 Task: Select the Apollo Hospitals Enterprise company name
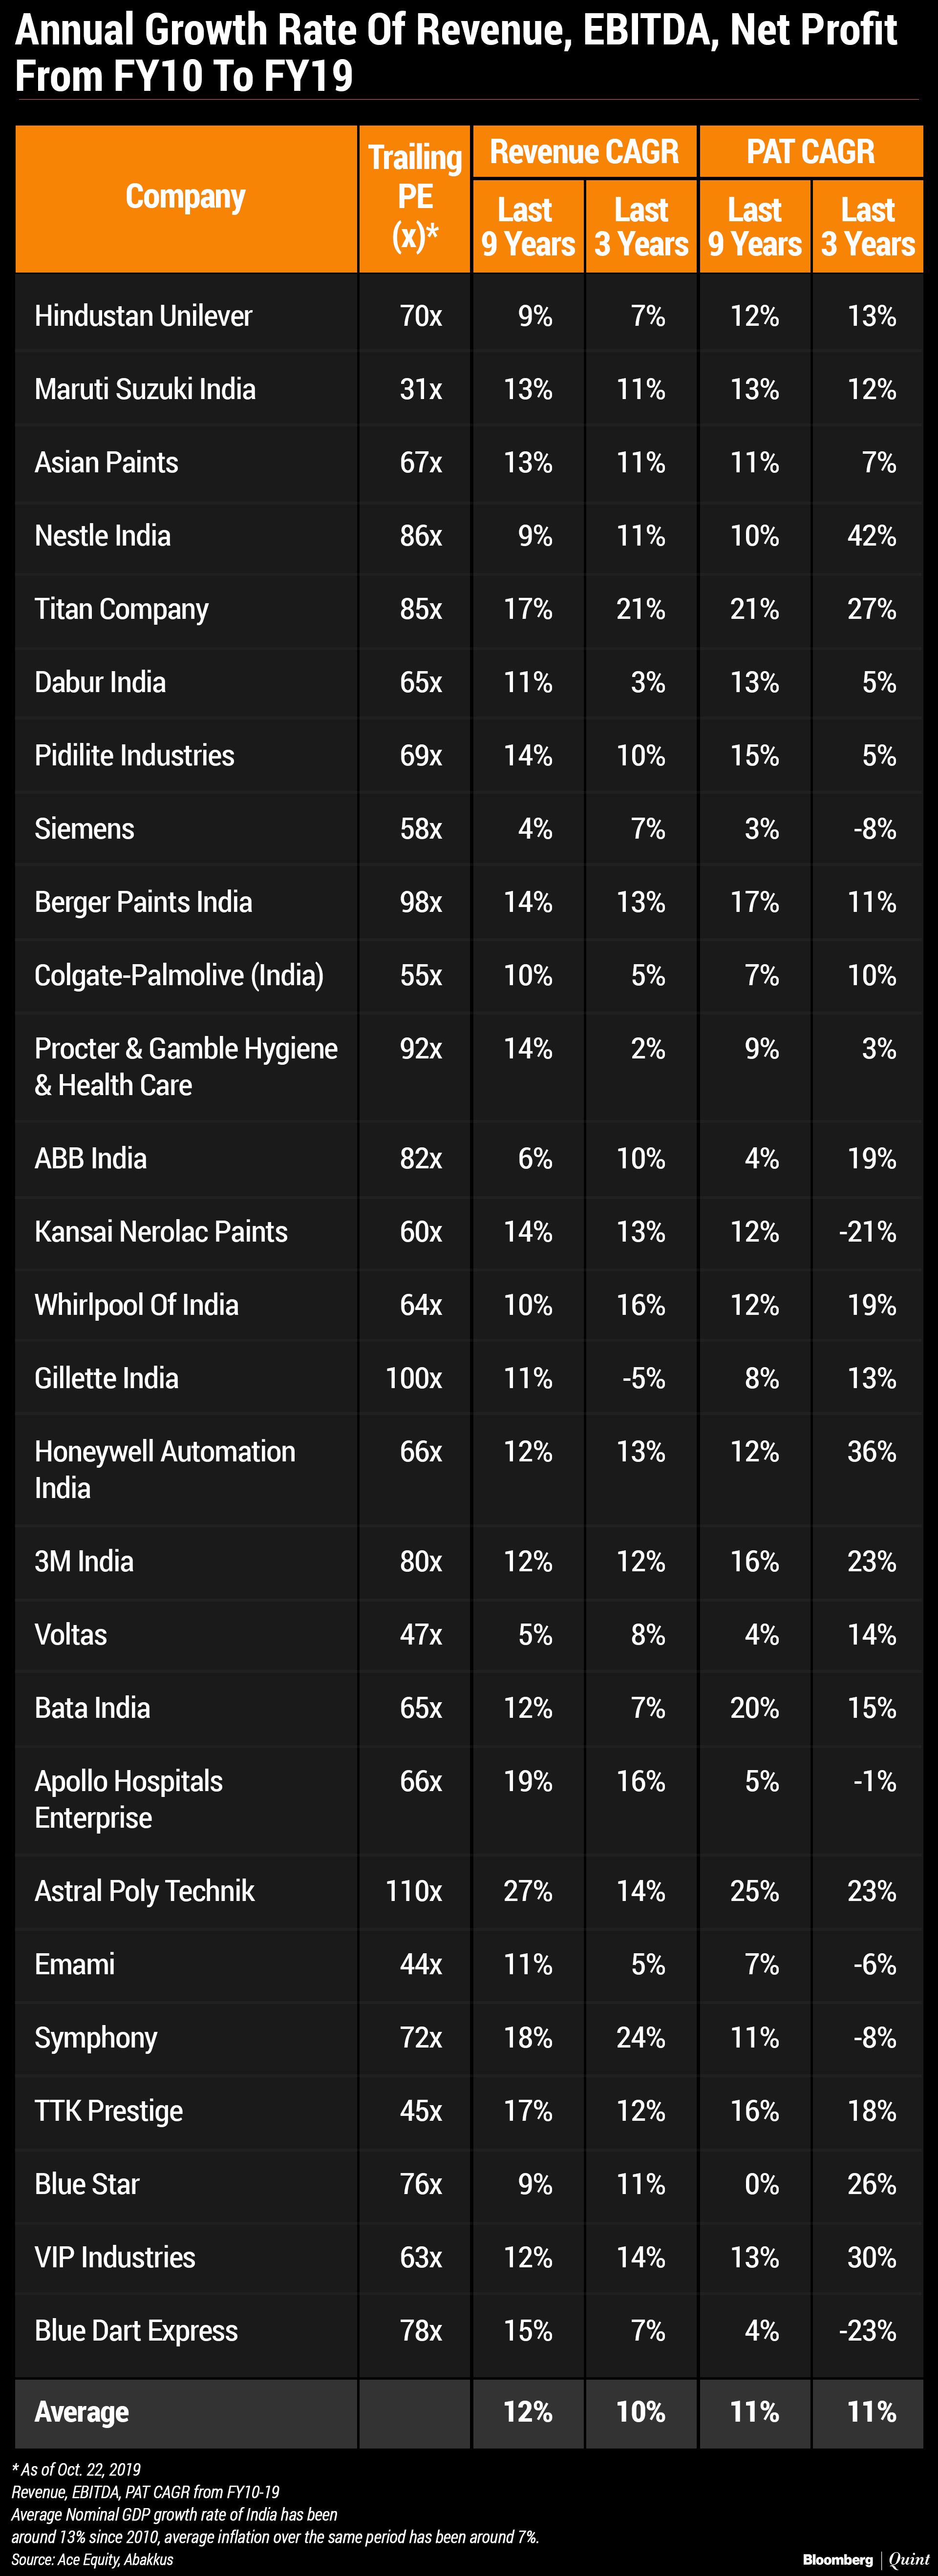[x=129, y=1799]
